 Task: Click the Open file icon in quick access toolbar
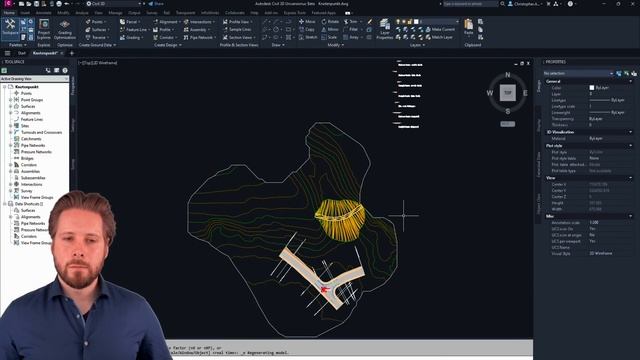pos(29,4)
